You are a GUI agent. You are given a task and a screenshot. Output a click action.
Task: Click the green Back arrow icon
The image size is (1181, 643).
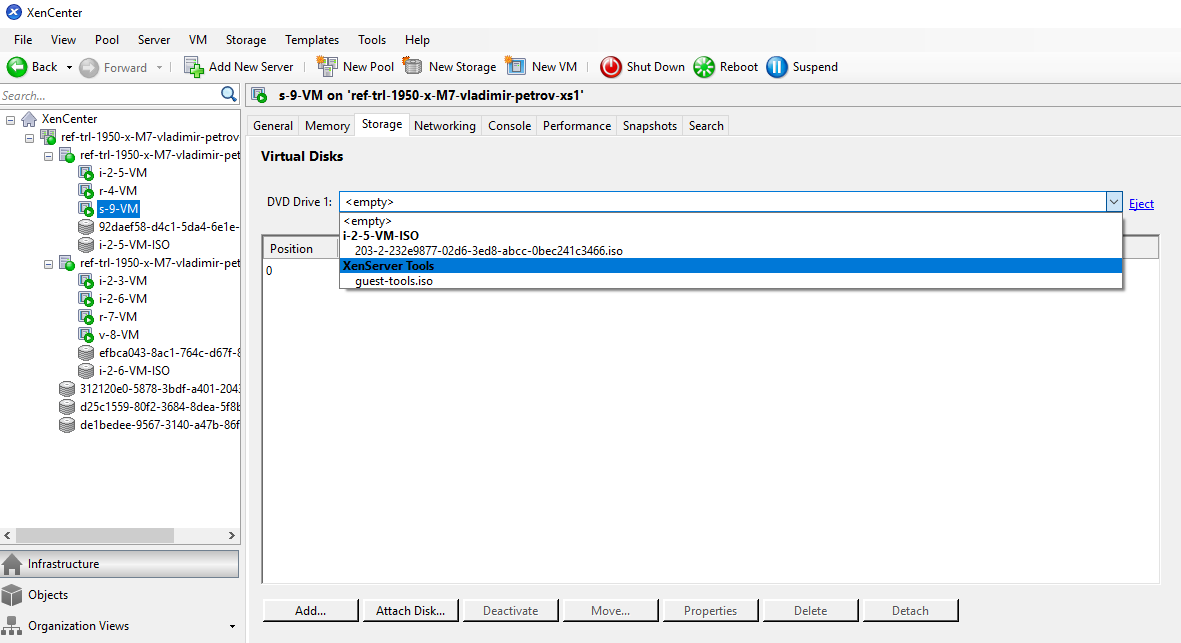click(x=17, y=67)
